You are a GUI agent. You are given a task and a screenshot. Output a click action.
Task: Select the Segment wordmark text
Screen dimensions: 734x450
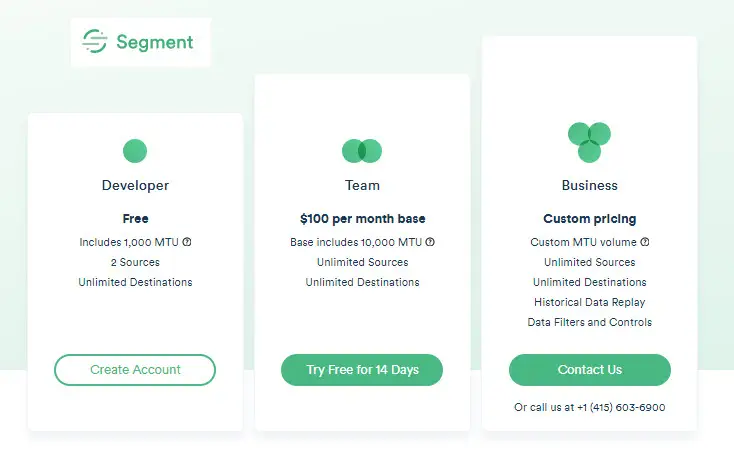(154, 42)
